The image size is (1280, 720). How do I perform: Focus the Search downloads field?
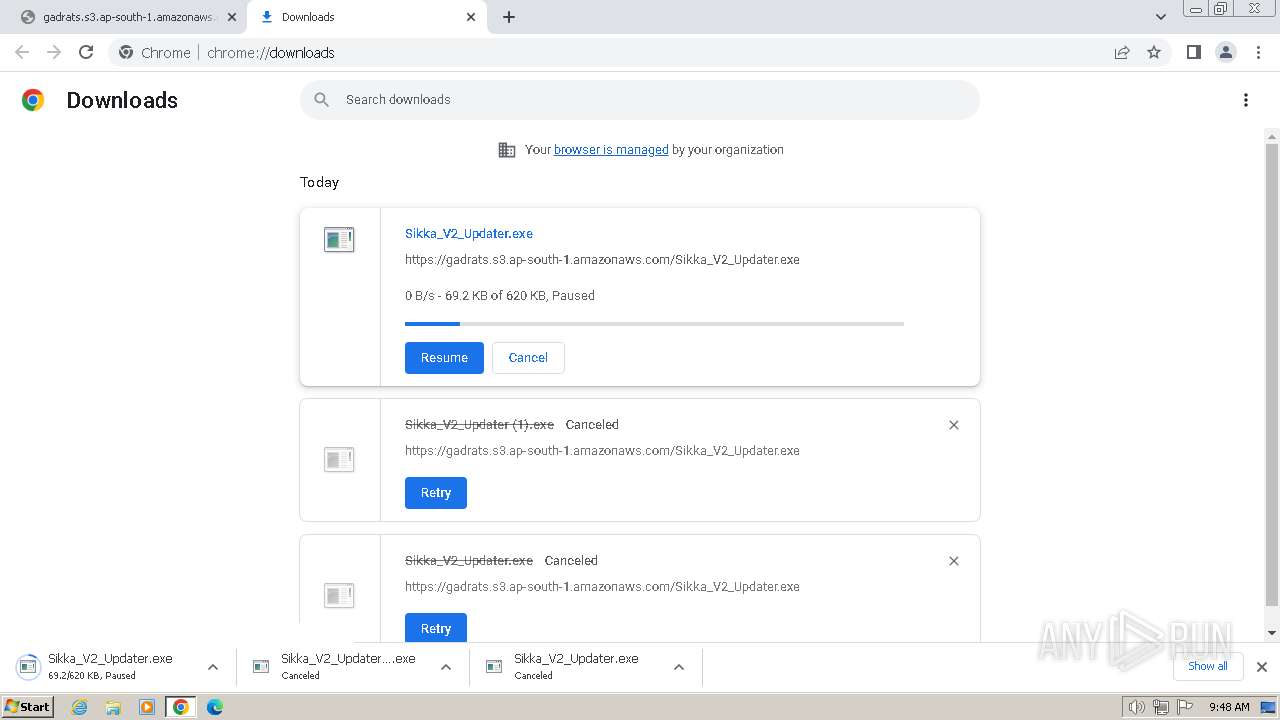pyautogui.click(x=640, y=100)
